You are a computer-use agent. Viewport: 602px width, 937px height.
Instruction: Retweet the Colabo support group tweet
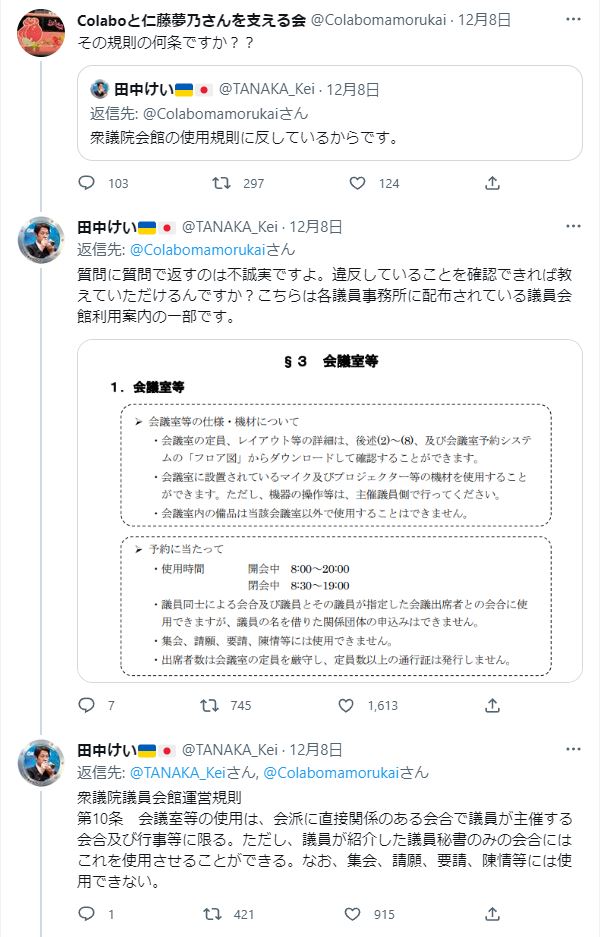click(x=224, y=183)
